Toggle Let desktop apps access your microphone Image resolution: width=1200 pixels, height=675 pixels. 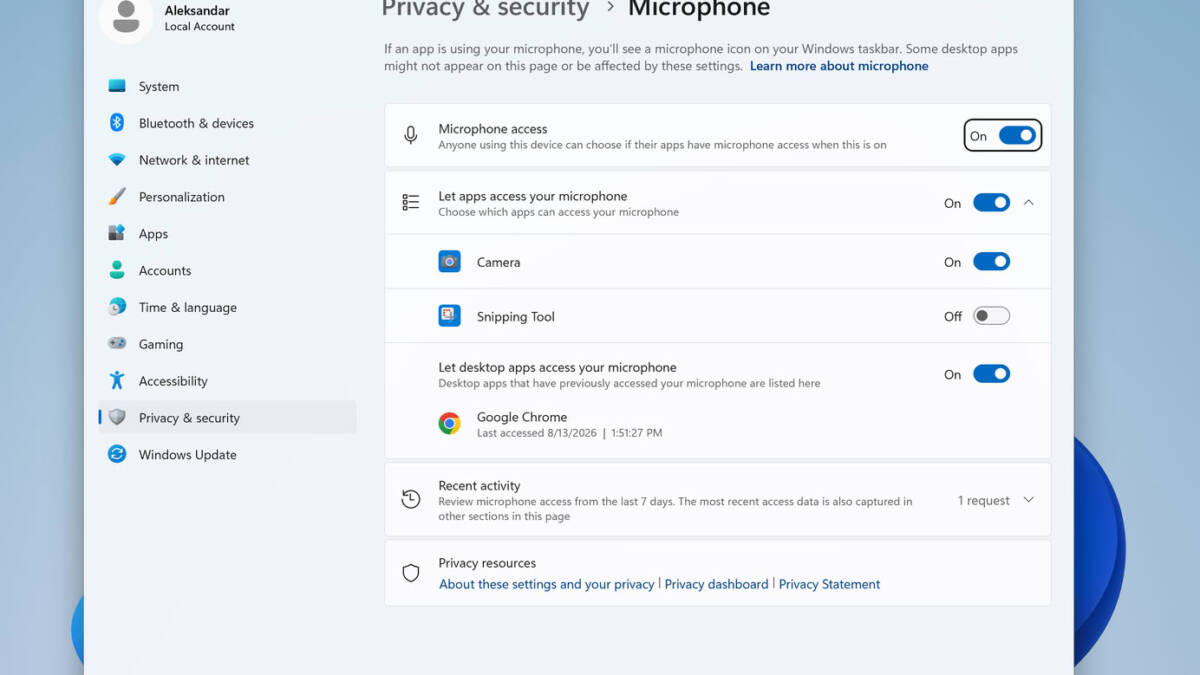[992, 374]
